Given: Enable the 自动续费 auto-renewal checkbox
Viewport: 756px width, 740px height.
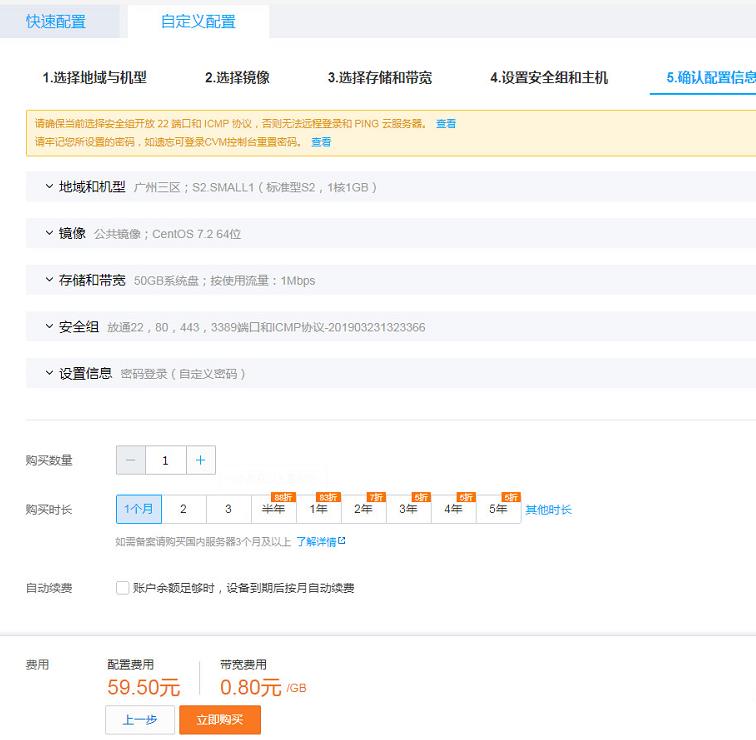Looking at the screenshot, I should (122, 588).
